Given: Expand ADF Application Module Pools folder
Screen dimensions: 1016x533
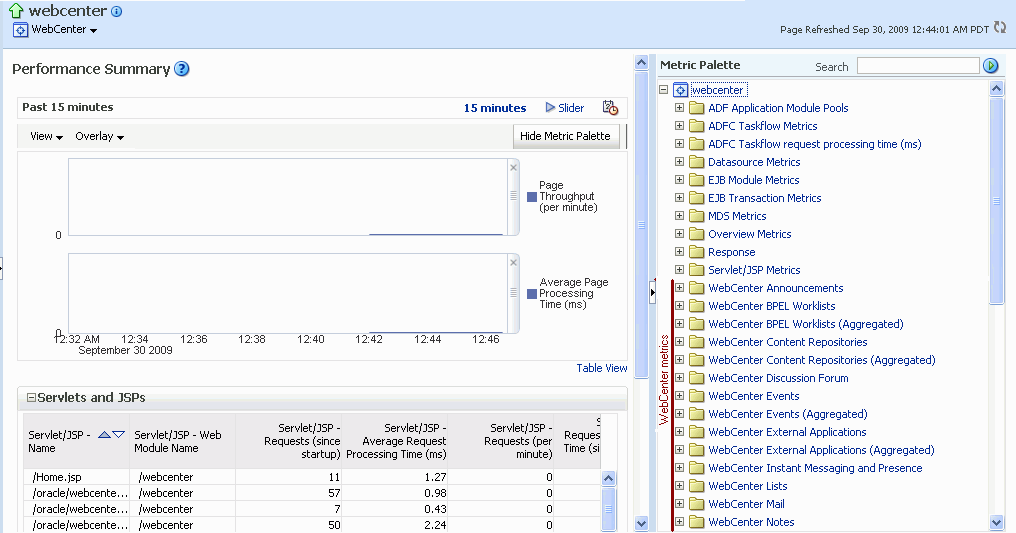Looking at the screenshot, I should [680, 108].
